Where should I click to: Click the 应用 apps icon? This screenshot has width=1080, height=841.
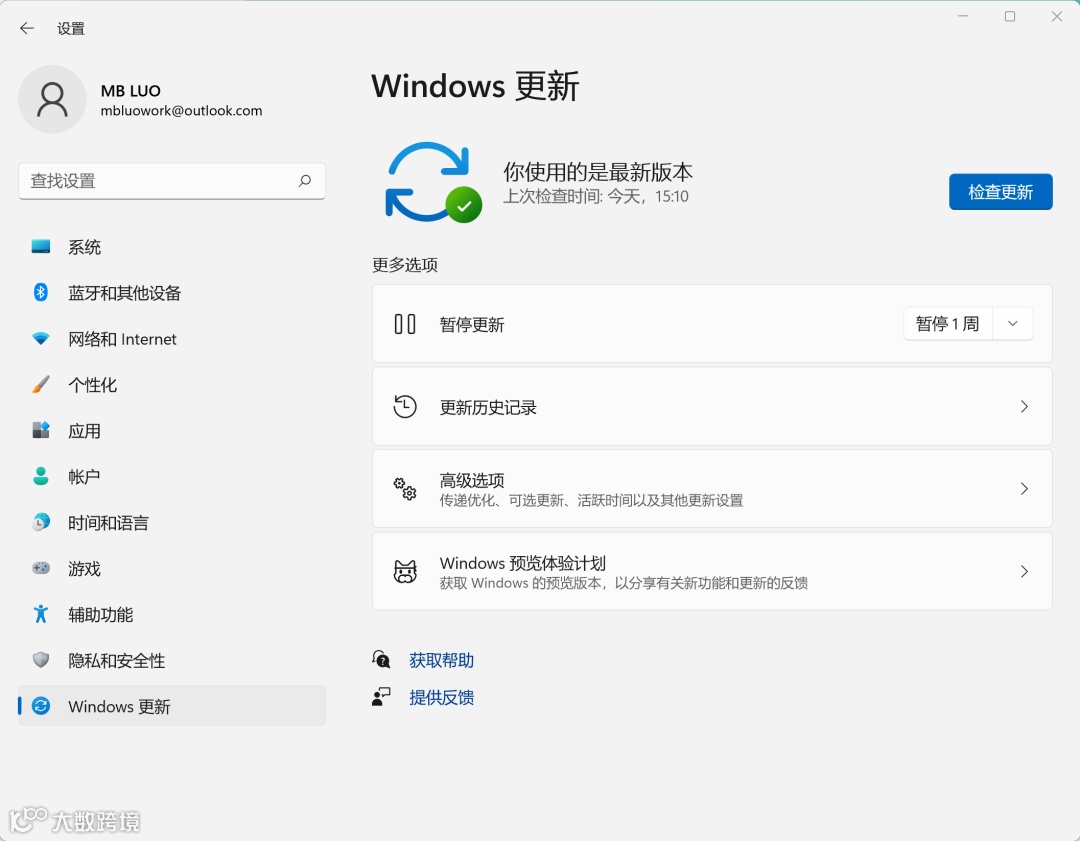(x=41, y=430)
